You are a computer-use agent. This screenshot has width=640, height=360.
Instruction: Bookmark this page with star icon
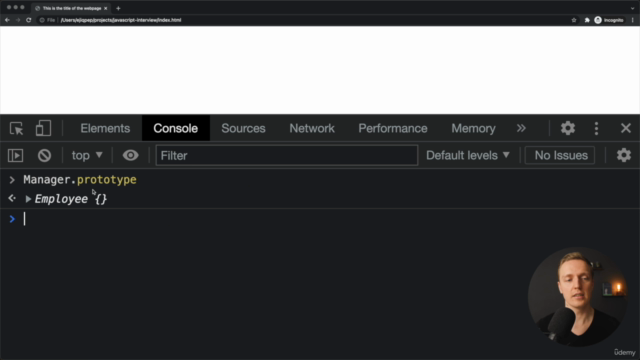click(x=574, y=20)
